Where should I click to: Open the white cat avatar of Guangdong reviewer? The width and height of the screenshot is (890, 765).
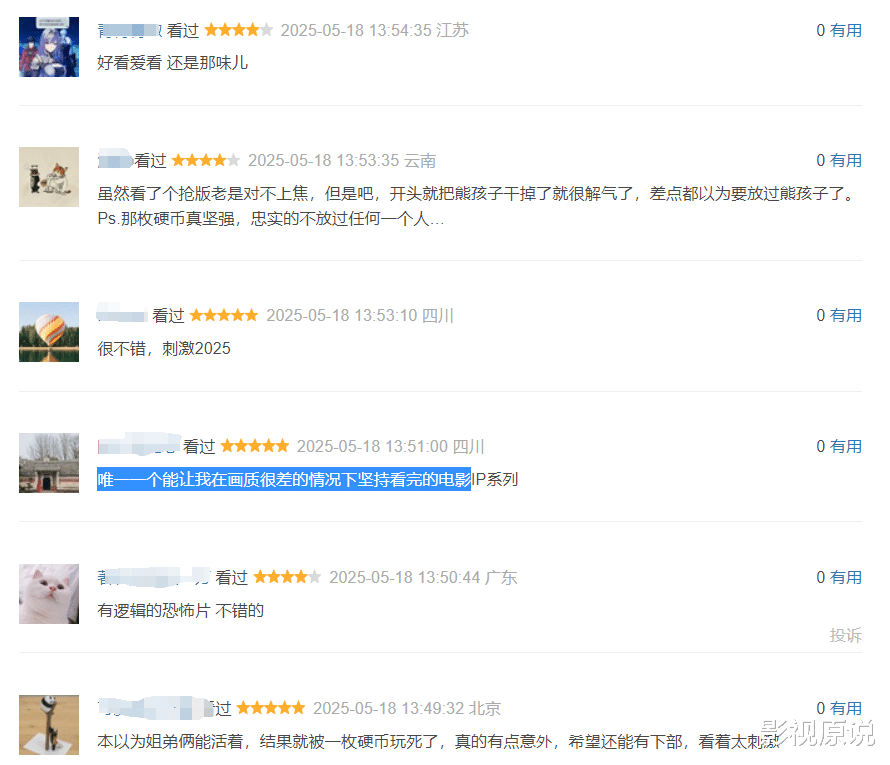click(49, 594)
